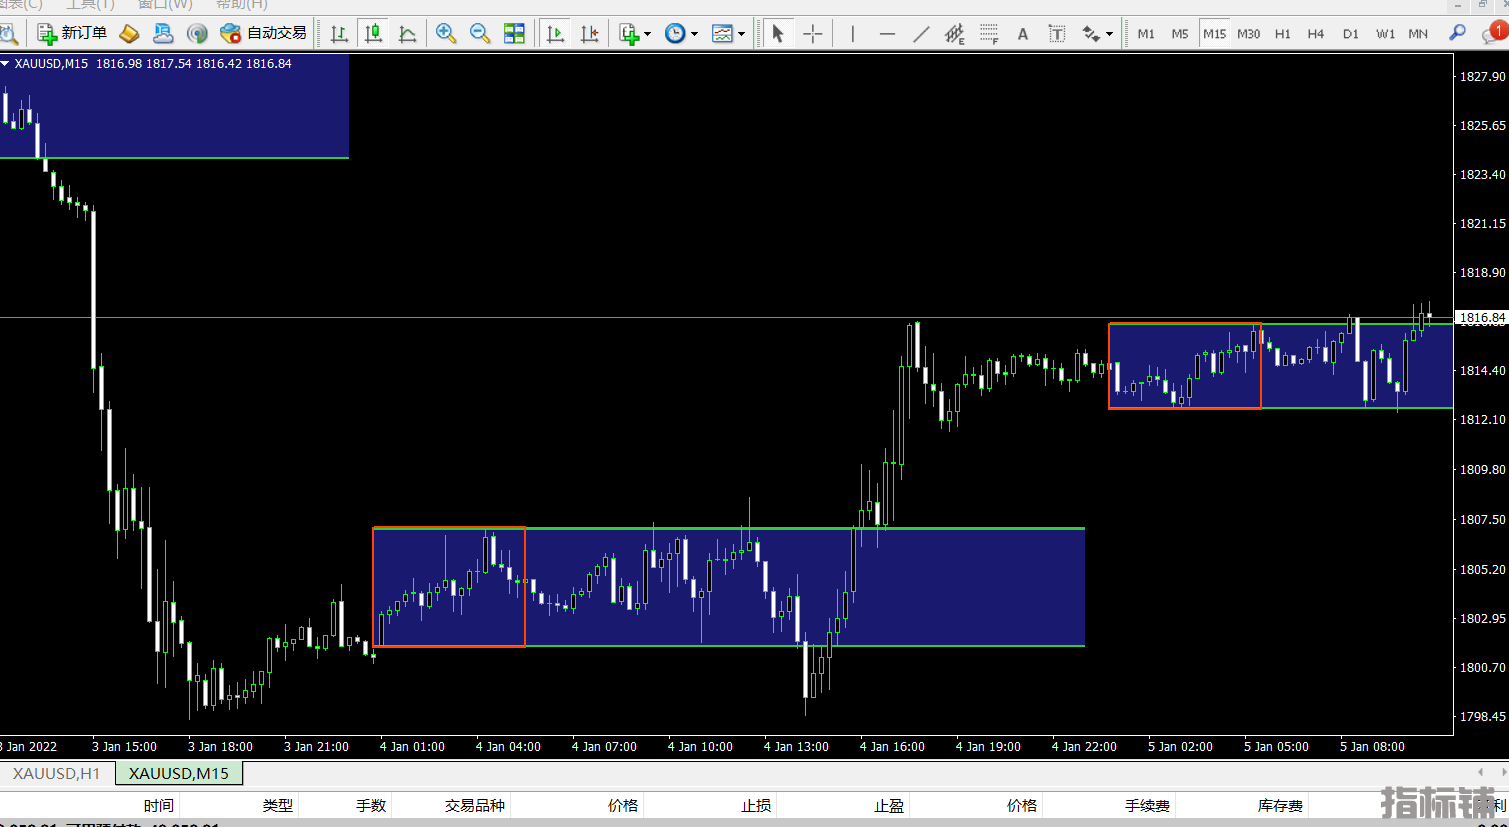Click the 止盈 column header
The height and width of the screenshot is (827, 1509).
(x=889, y=805)
